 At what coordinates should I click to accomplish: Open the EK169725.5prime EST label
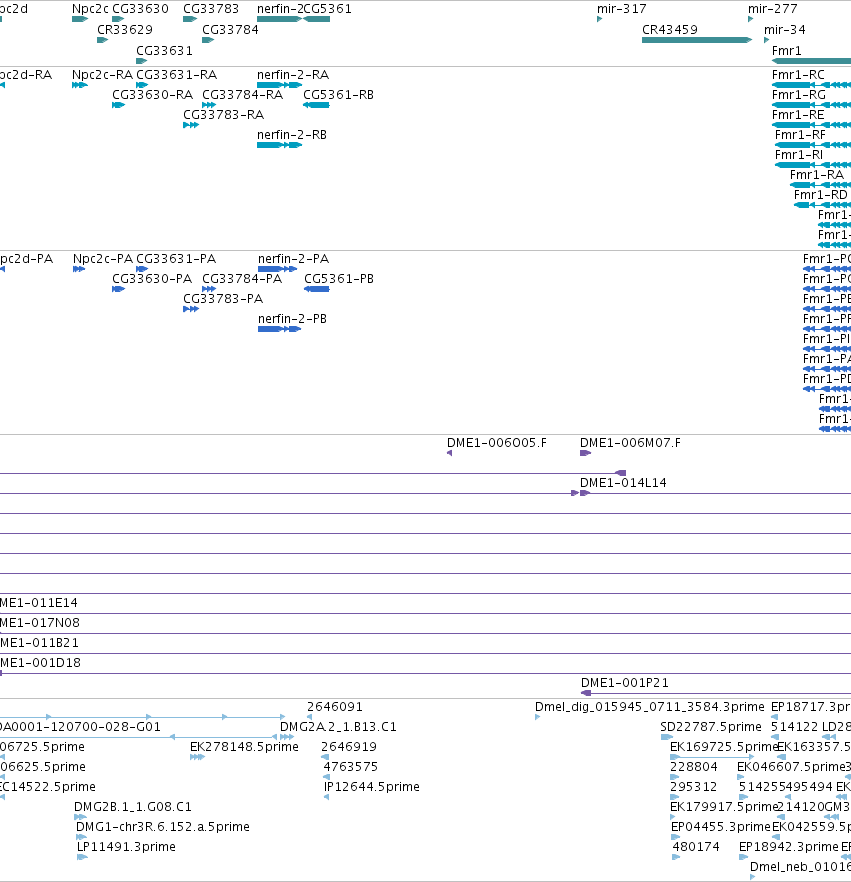point(724,747)
